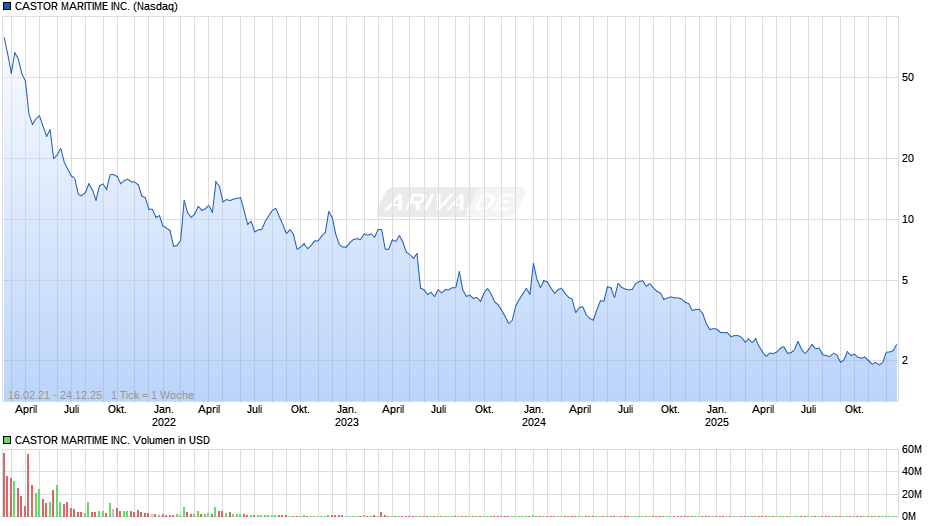Click the blue legend square beside CASTOR MARITIME INC. (Nasdaq)
Image resolution: width=940 pixels, height=526 pixels.
pyautogui.click(x=7, y=7)
